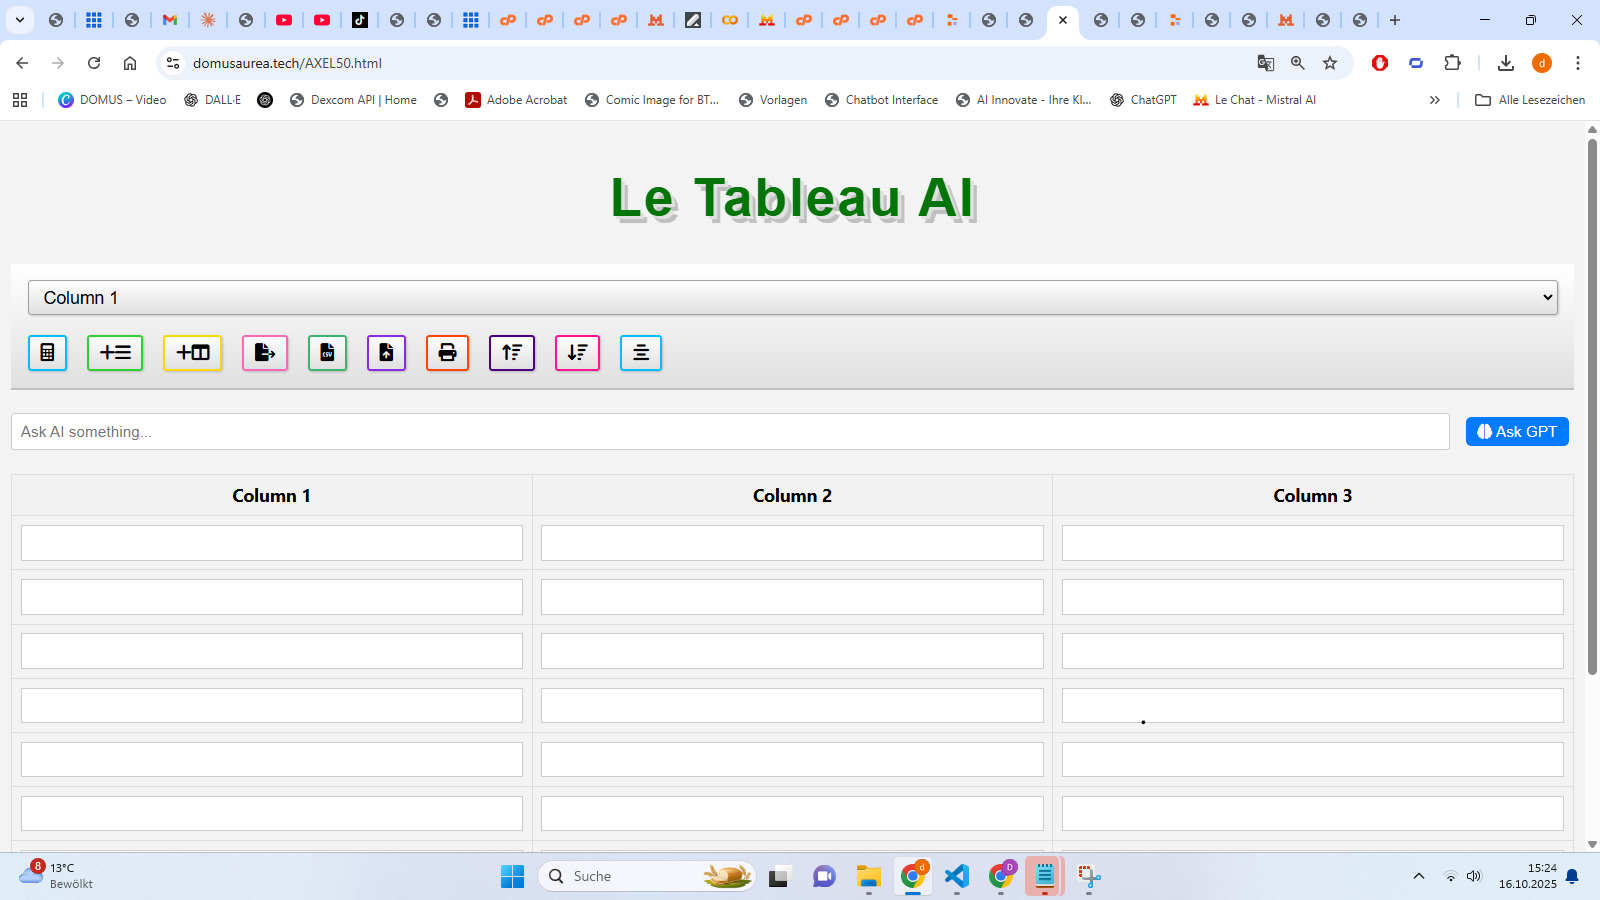The width and height of the screenshot is (1600, 900).
Task: Open the calculator tool
Action: (x=47, y=353)
